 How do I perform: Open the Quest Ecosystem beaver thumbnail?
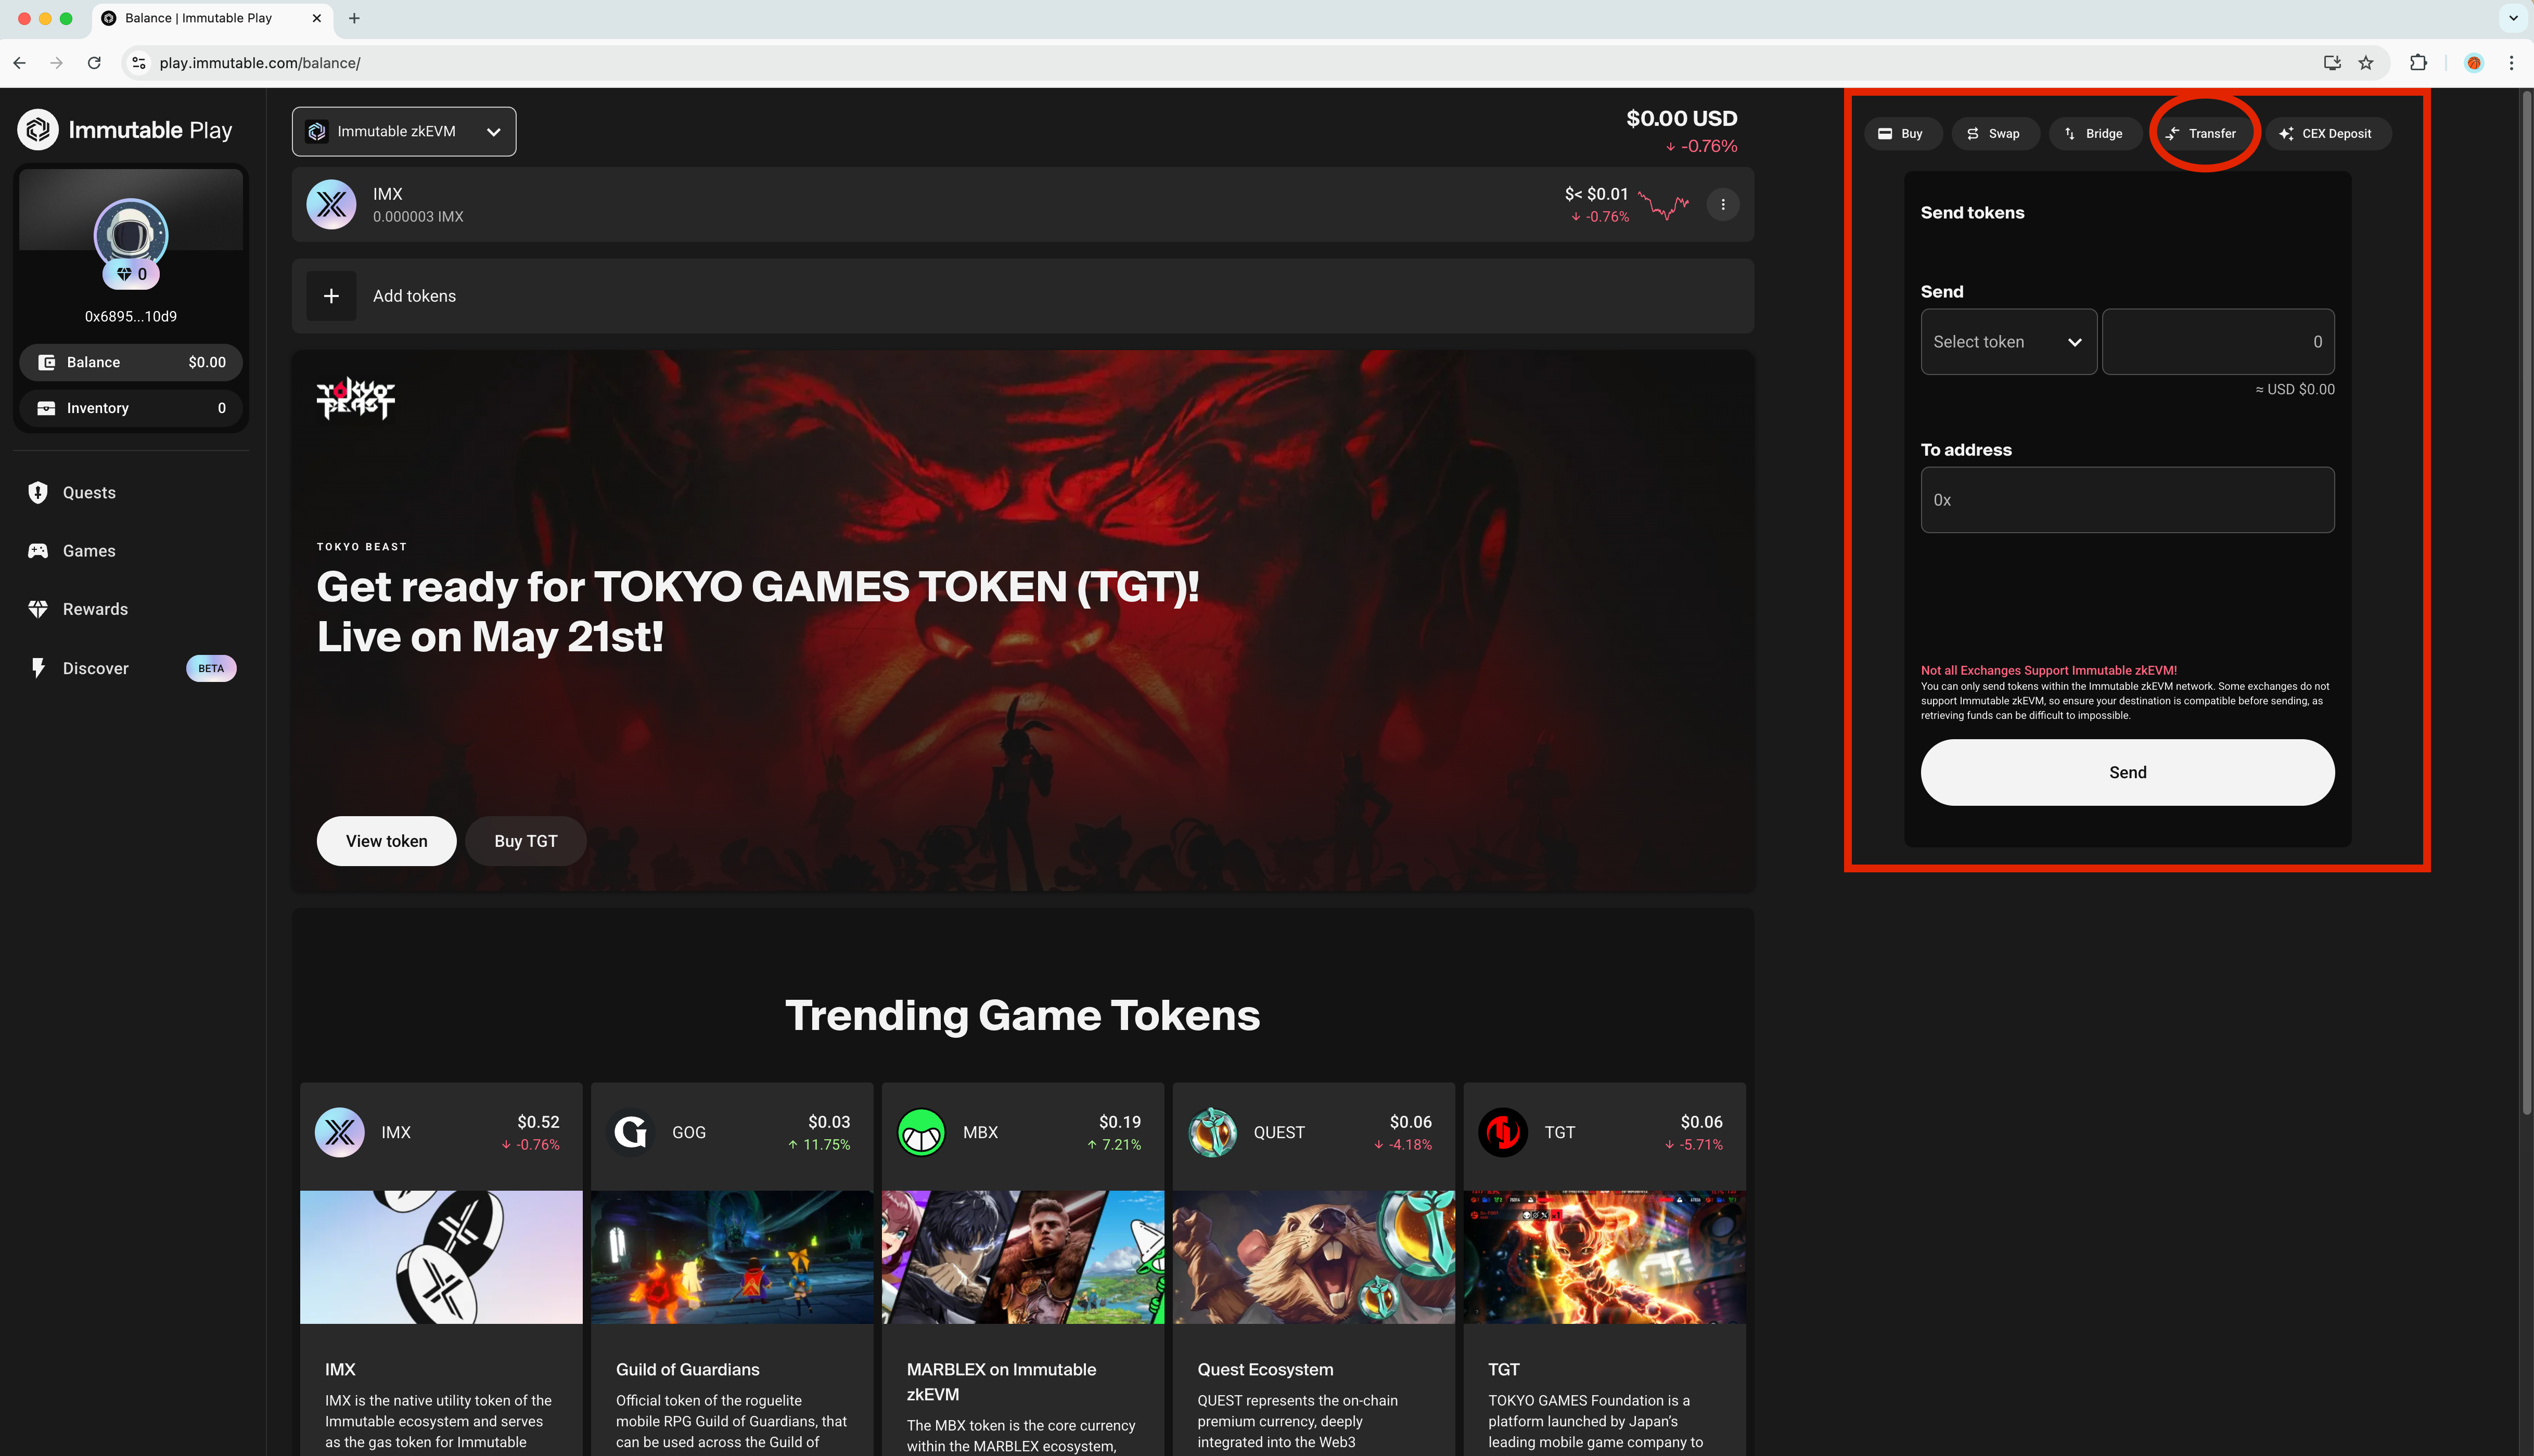pos(1314,1257)
